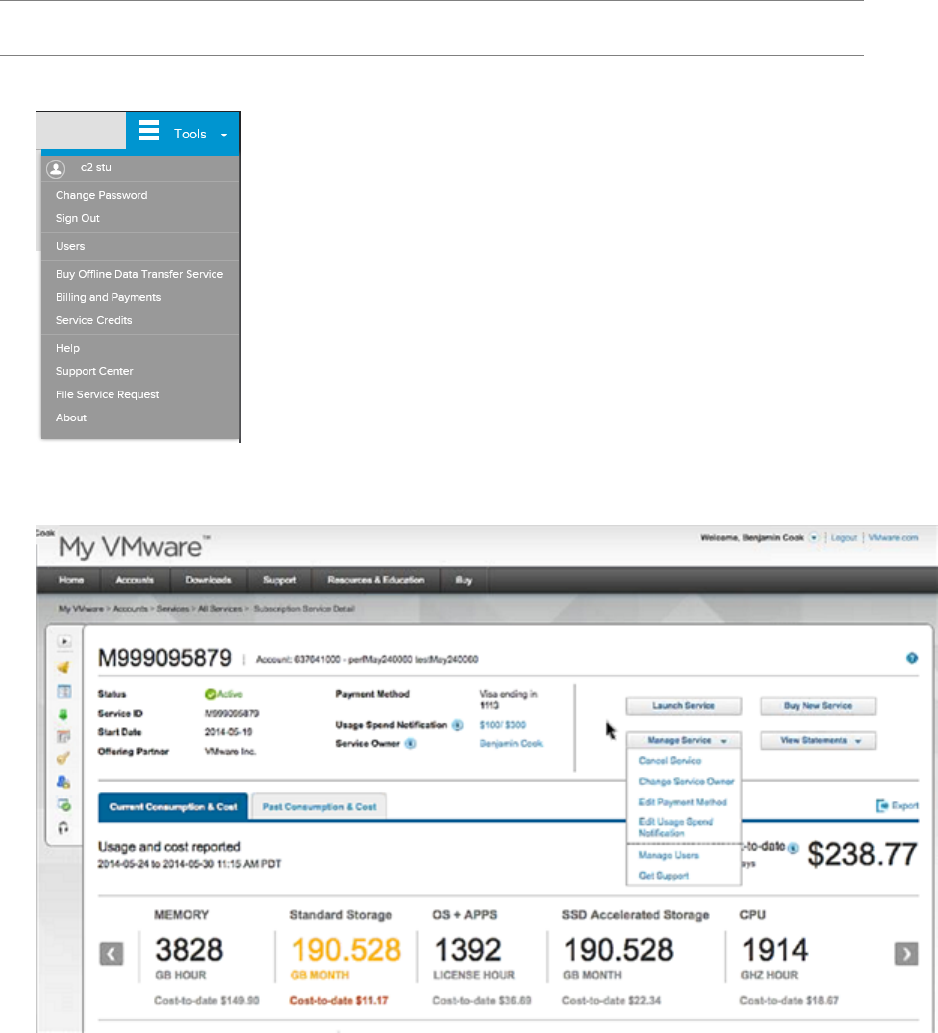The image size is (938, 1033).
Task: Select Change Password in Tools menu
Action: [101, 195]
